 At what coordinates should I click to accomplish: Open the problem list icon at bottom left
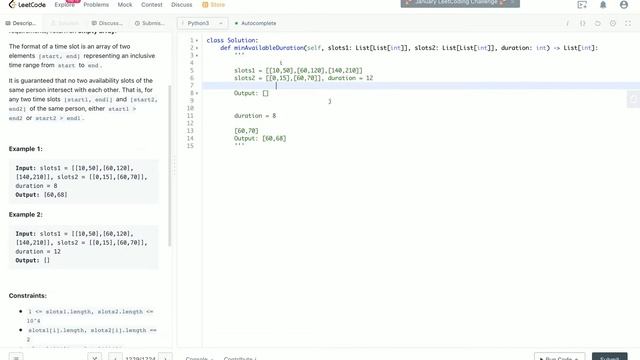pyautogui.click(x=16, y=357)
